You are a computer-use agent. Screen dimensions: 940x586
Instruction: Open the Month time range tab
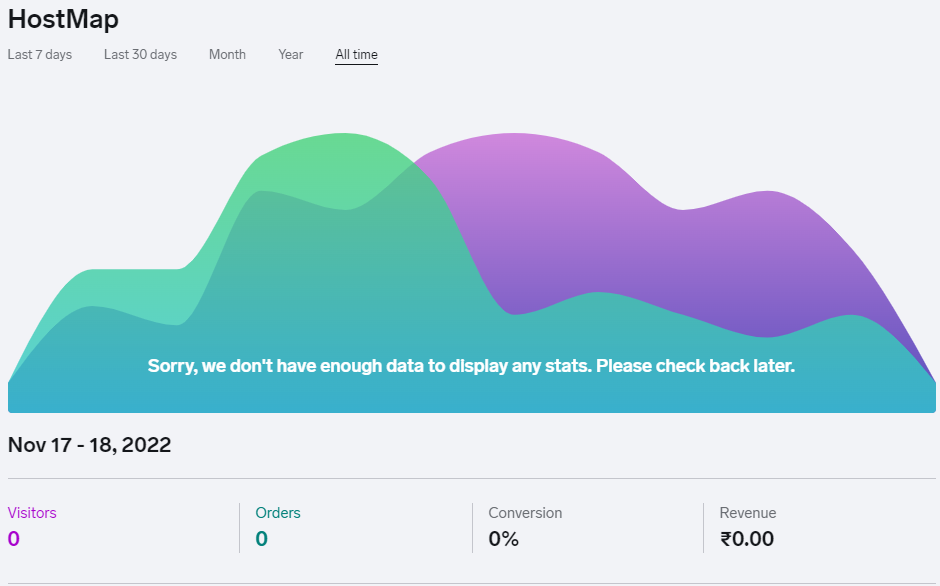click(x=227, y=55)
